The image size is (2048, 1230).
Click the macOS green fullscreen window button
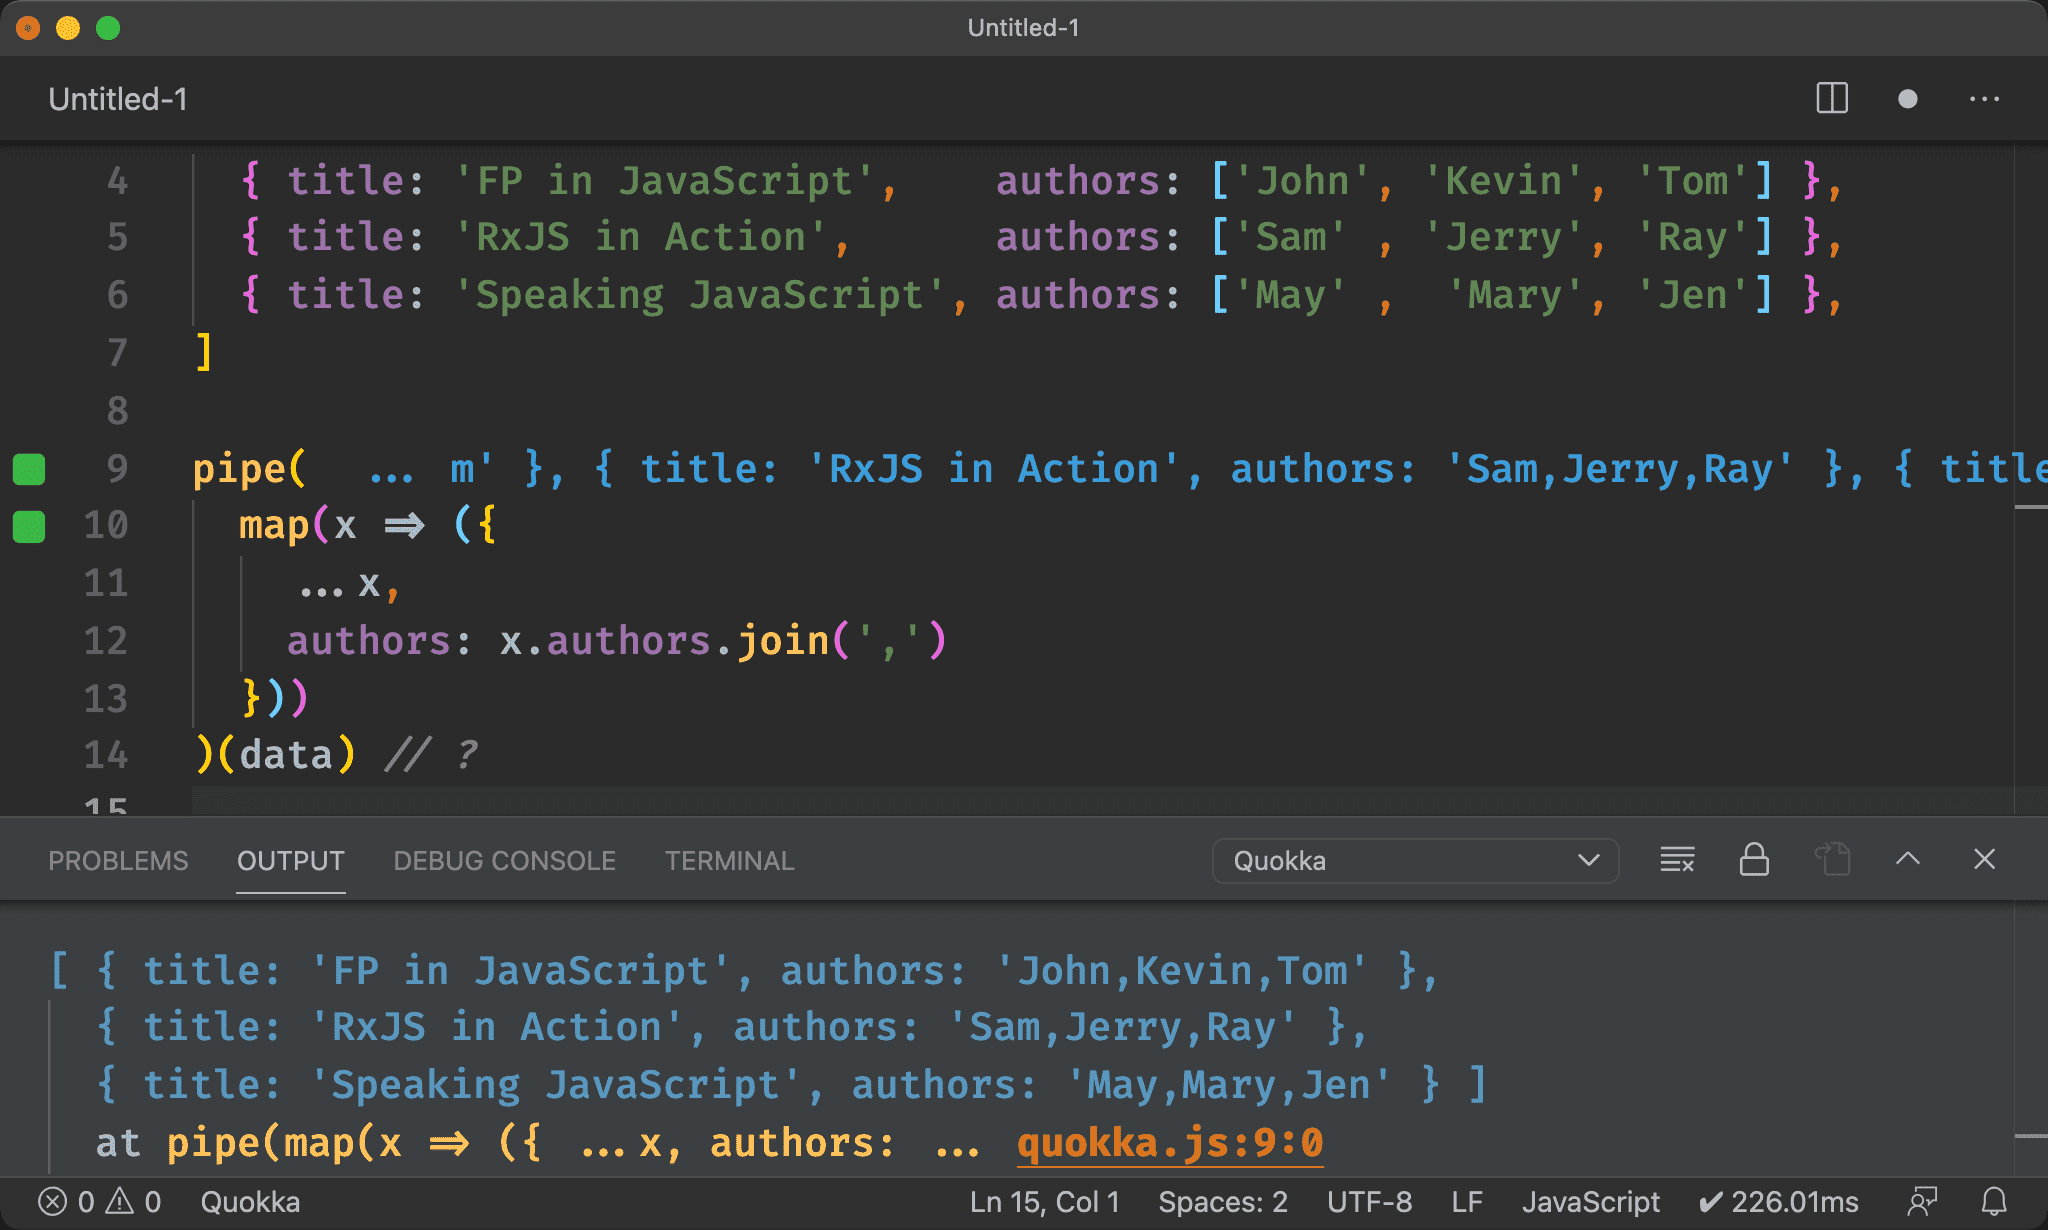pos(108,28)
